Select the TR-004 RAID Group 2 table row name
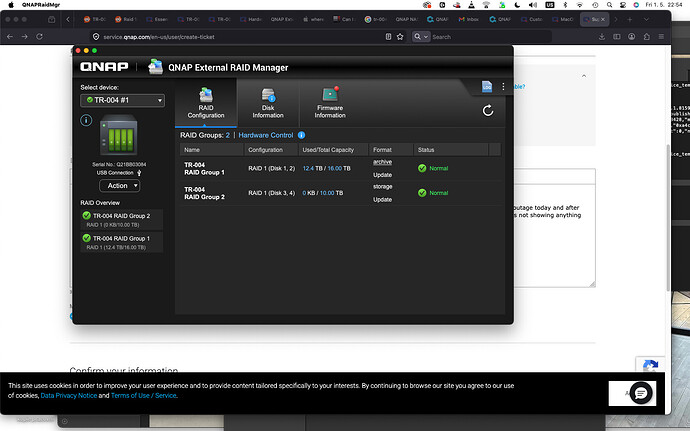The image size is (690, 431). [204, 193]
